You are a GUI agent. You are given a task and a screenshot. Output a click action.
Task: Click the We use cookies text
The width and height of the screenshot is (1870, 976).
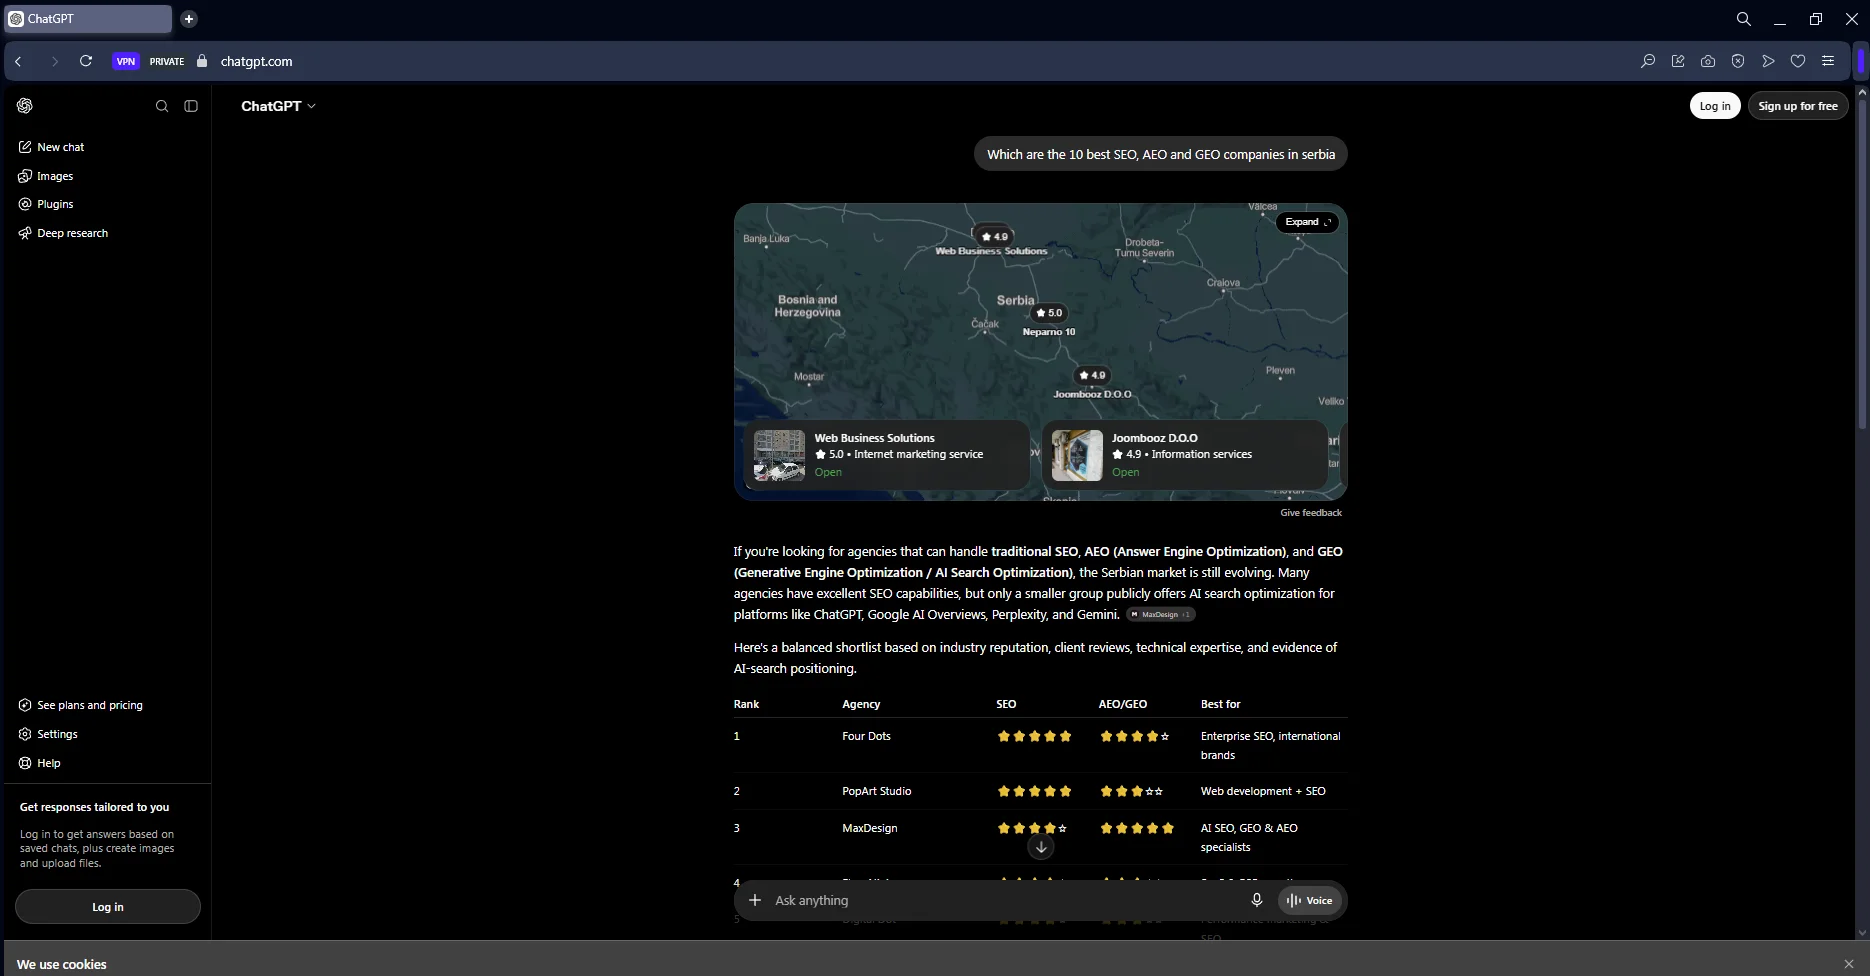[x=62, y=964]
